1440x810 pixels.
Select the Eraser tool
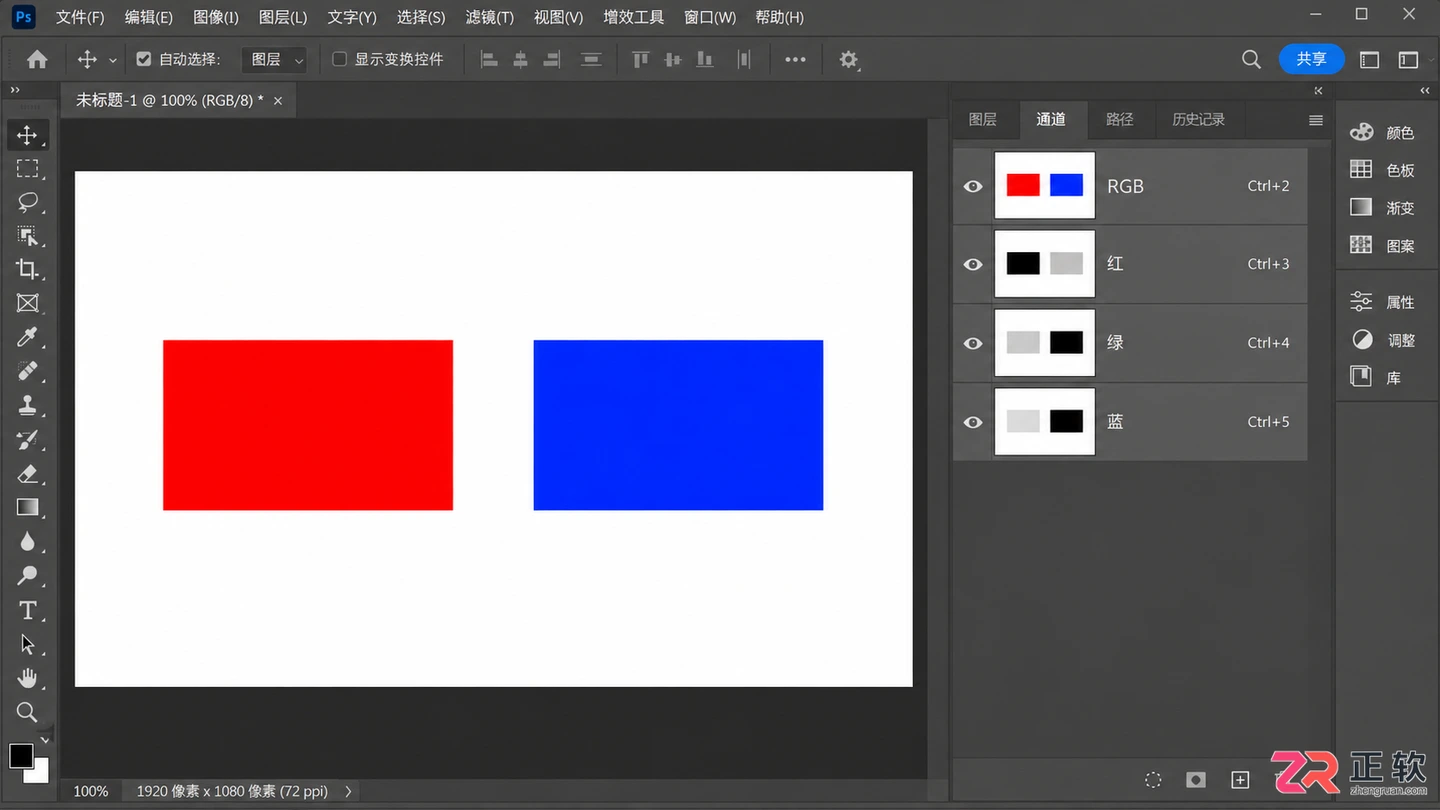[x=27, y=473]
